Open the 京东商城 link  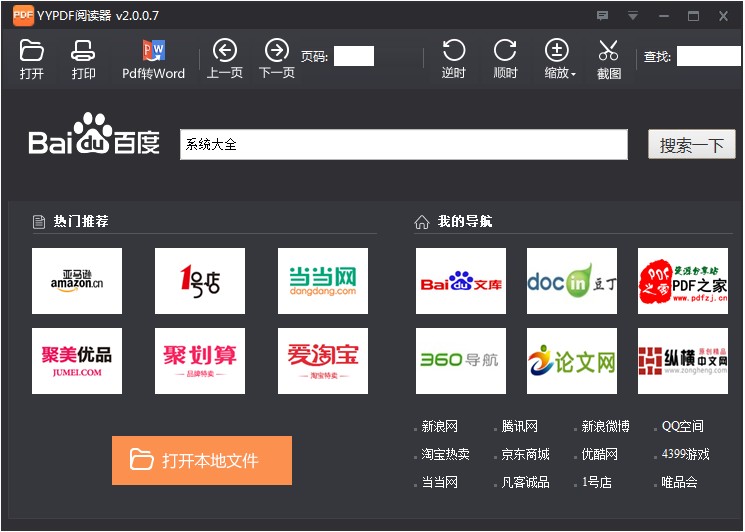pos(526,455)
